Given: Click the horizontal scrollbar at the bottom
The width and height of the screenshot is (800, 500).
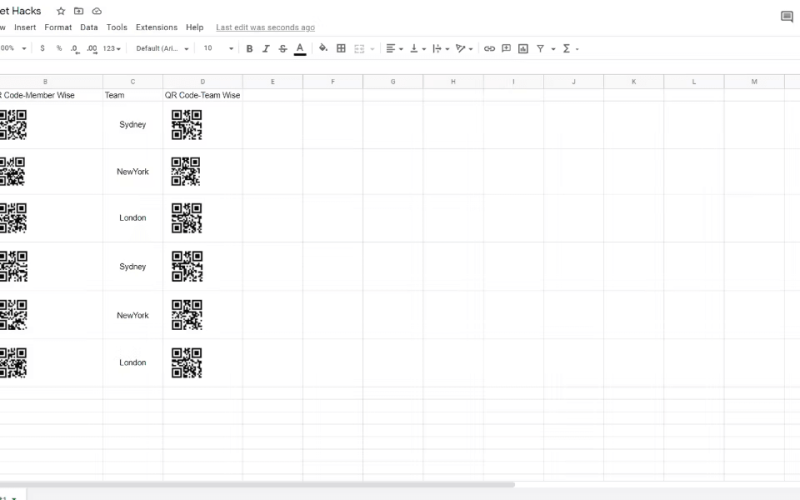Looking at the screenshot, I should pyautogui.click(x=257, y=484).
